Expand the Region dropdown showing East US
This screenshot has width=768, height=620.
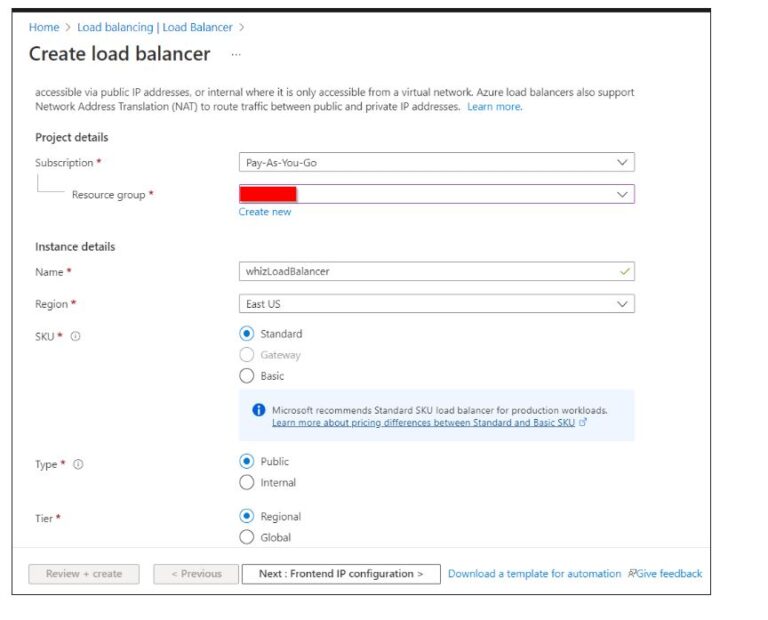[x=436, y=304]
